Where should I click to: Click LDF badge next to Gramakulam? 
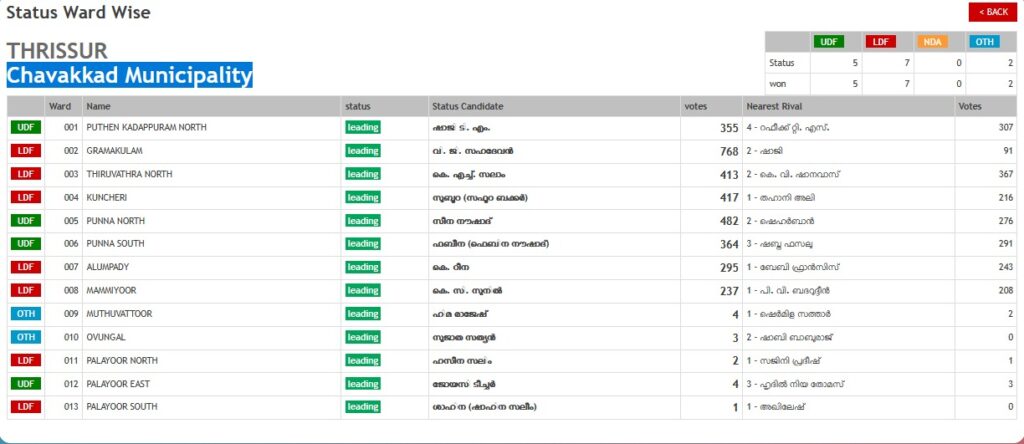click(x=26, y=151)
